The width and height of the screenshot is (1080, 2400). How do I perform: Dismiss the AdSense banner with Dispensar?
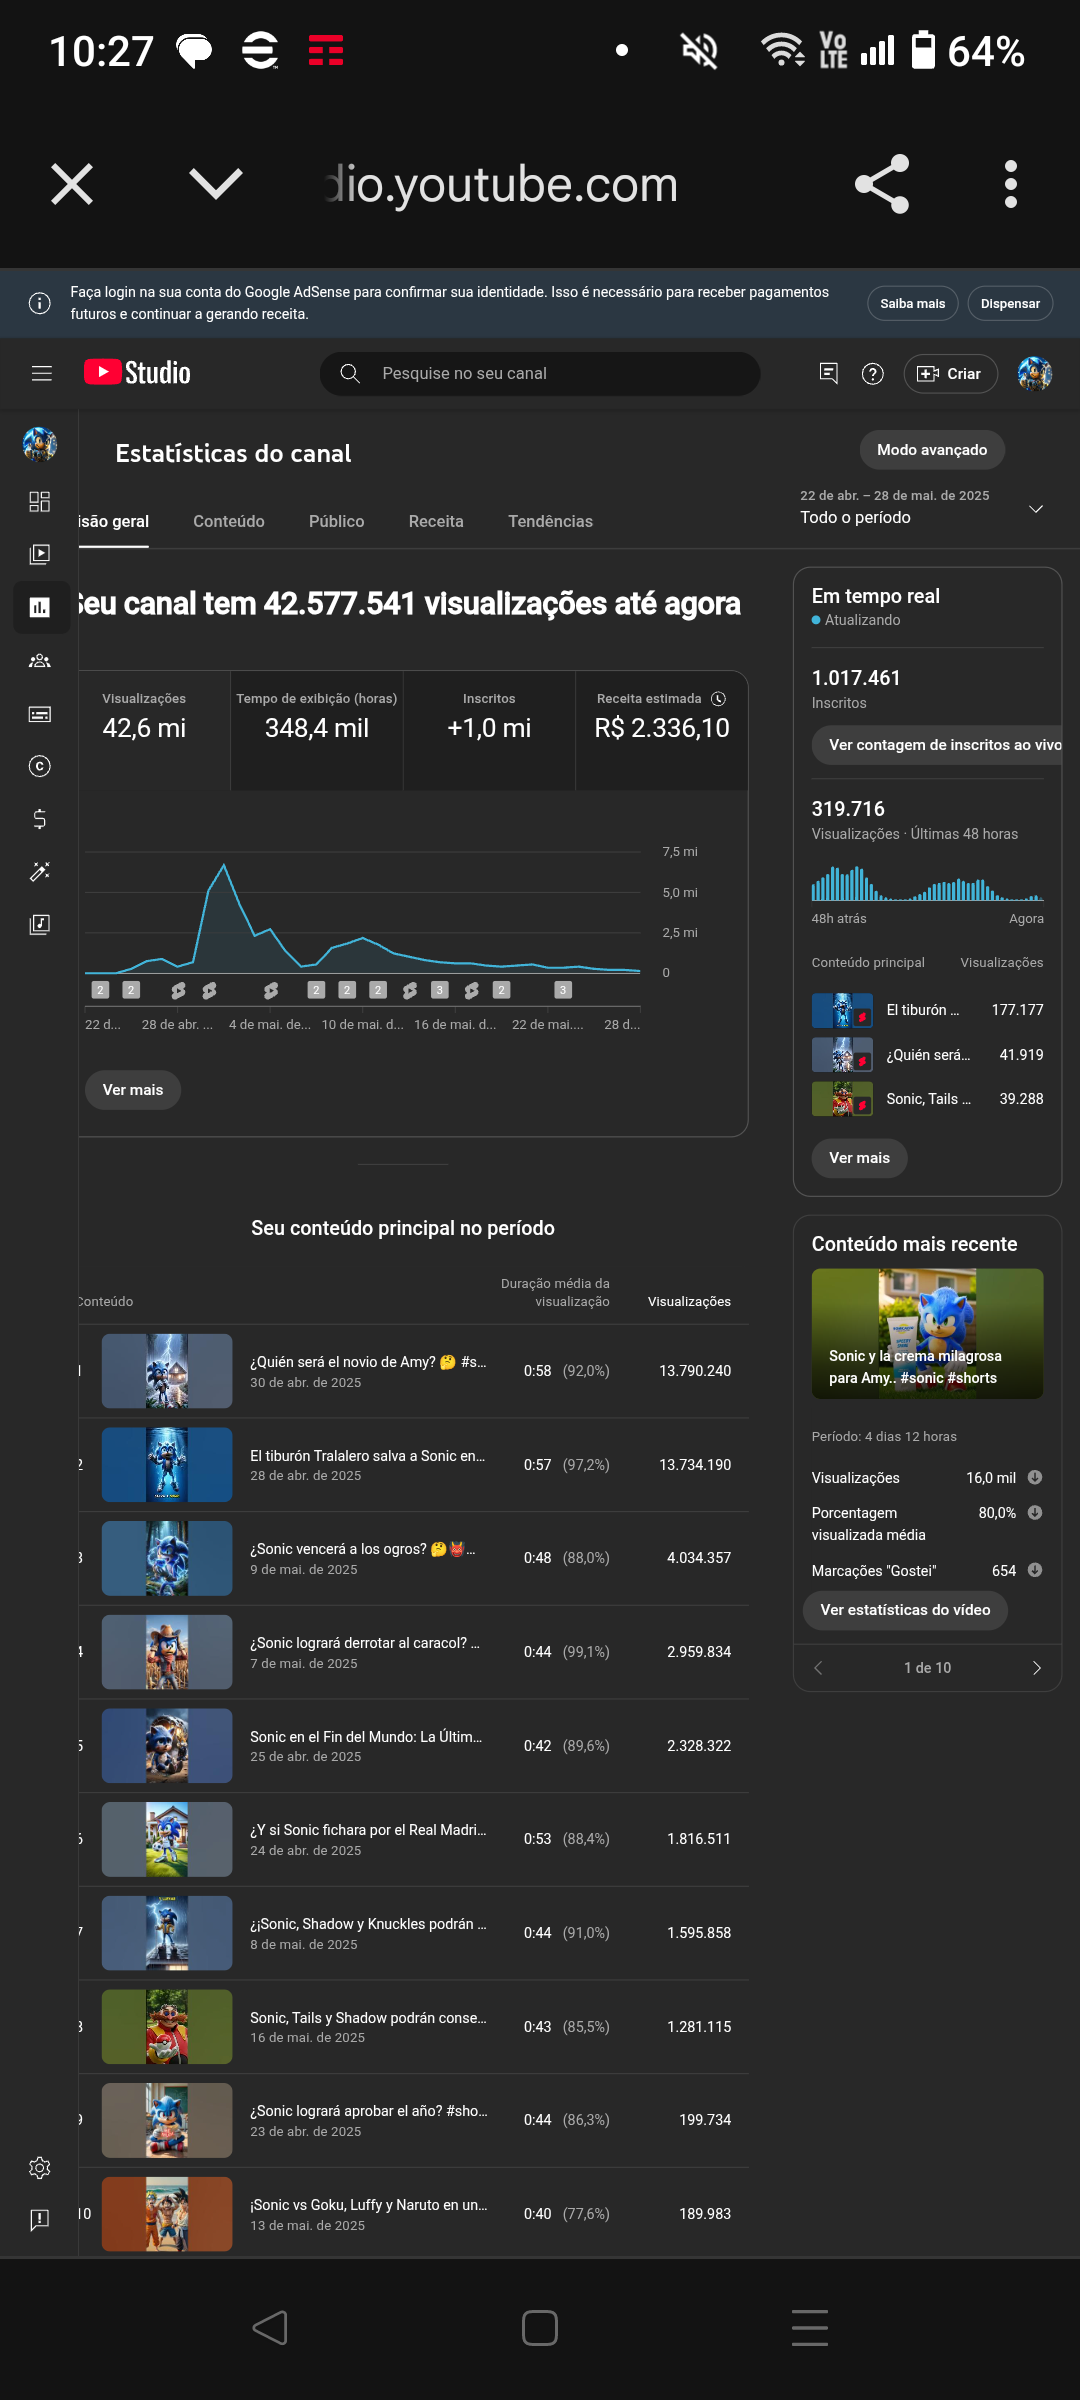click(x=1010, y=303)
